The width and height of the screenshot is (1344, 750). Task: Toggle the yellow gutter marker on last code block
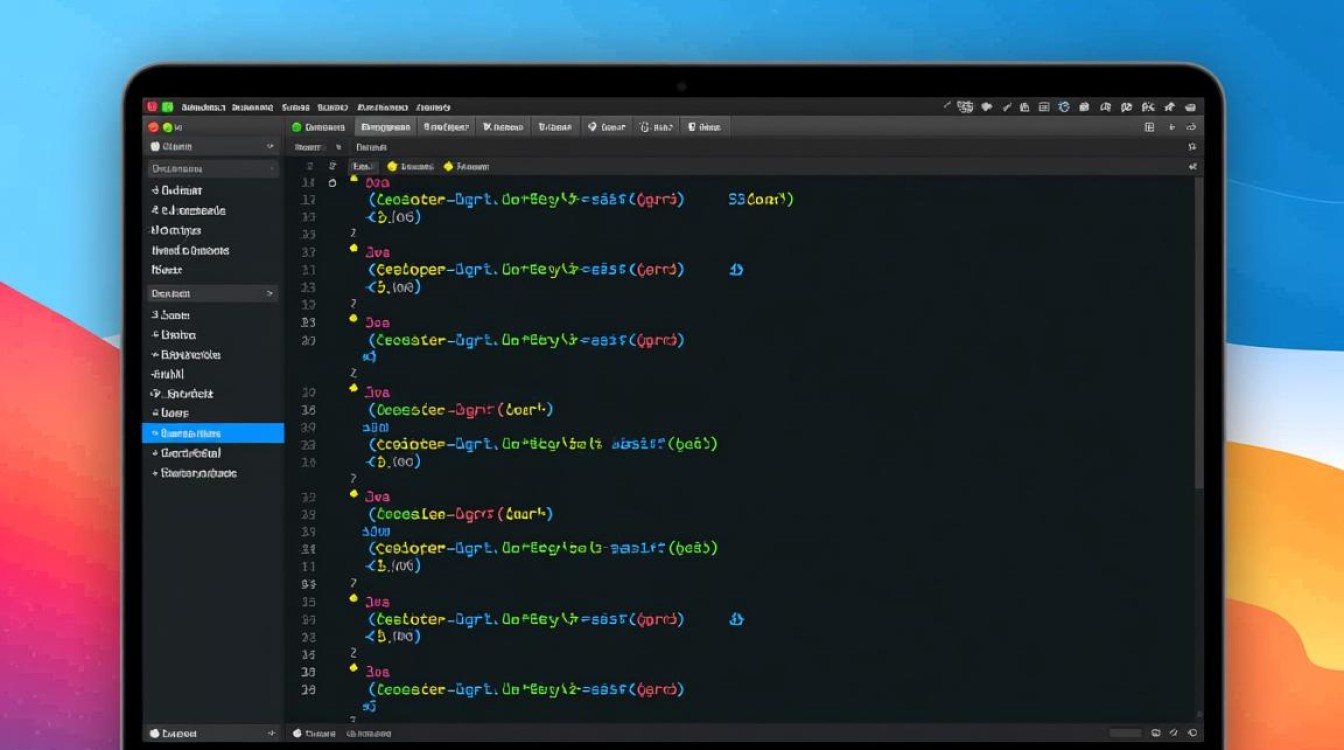353,666
